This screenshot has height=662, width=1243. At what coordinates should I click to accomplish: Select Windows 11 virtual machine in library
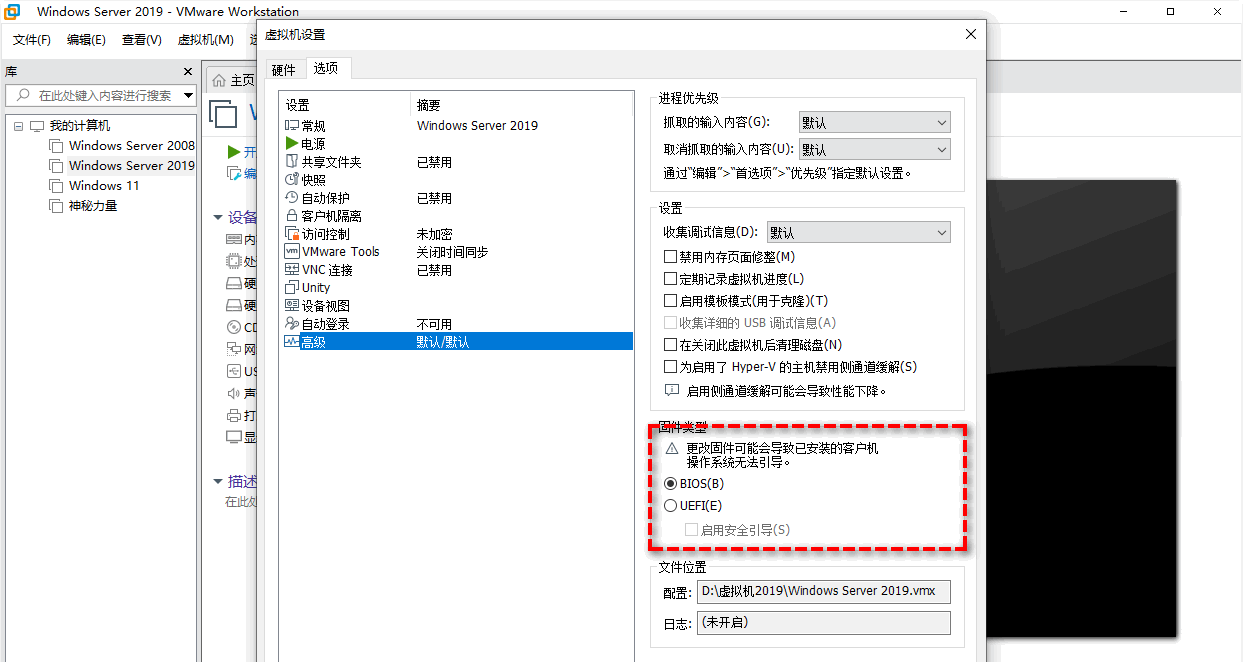[x=103, y=186]
